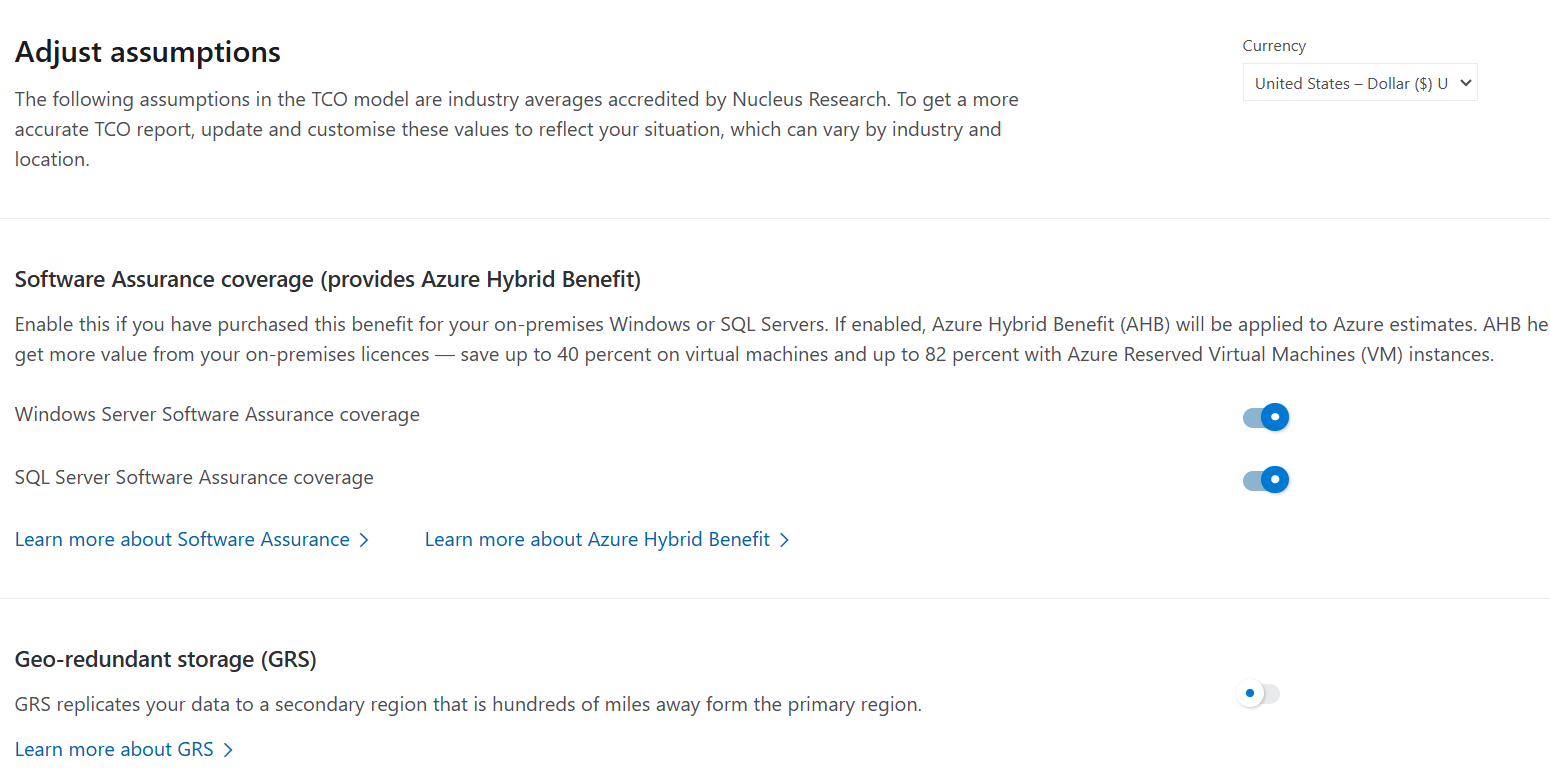This screenshot has width=1550, height=772.
Task: Click chevron icon after Azure Hybrid Benefit link
Action: 784,540
